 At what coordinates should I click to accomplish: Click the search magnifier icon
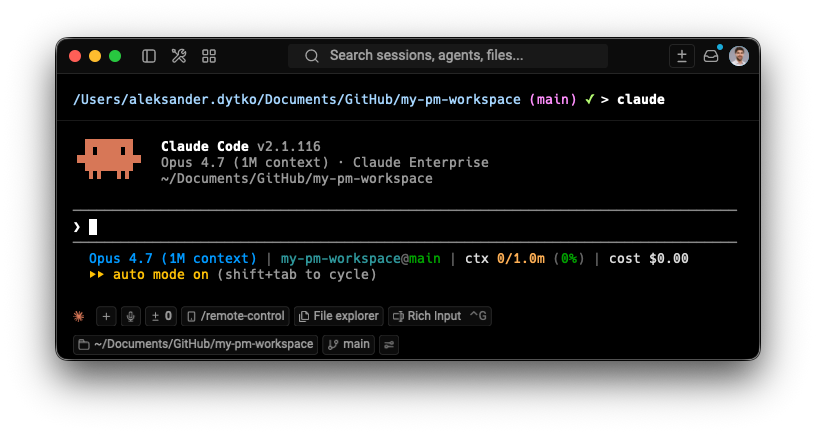coord(312,56)
